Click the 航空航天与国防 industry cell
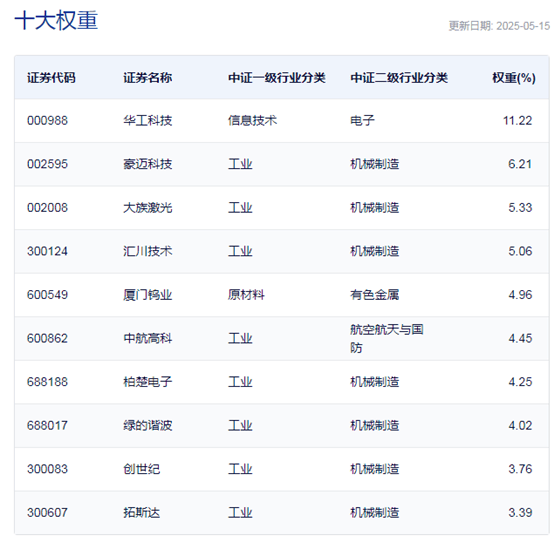 pyautogui.click(x=387, y=338)
